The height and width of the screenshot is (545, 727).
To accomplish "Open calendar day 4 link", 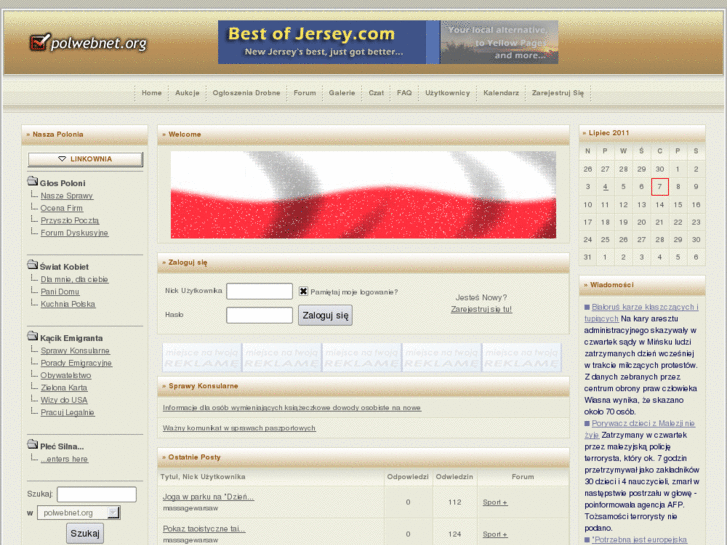I will point(605,187).
